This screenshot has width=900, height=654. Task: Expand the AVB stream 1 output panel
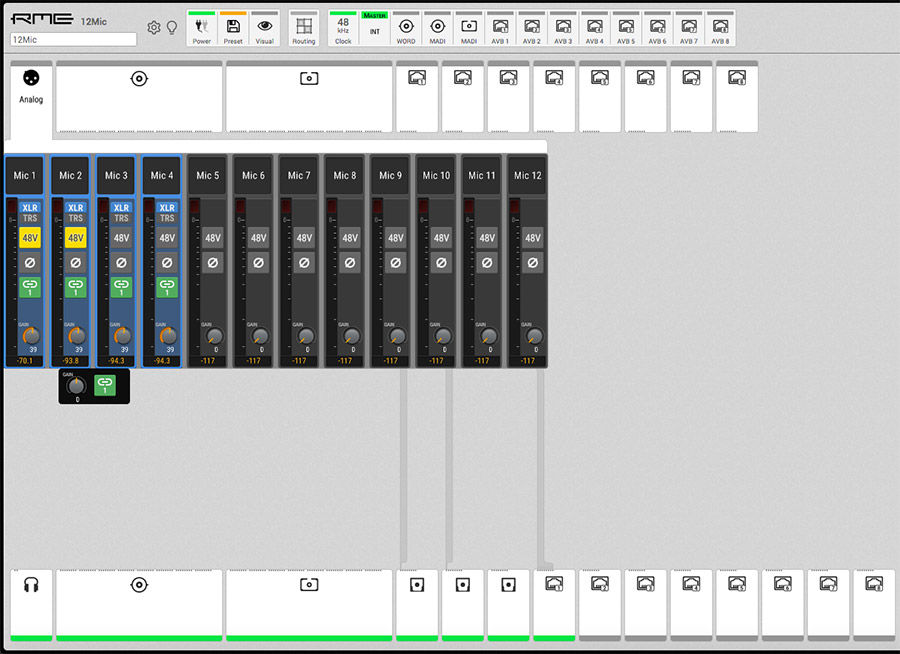pos(554,605)
